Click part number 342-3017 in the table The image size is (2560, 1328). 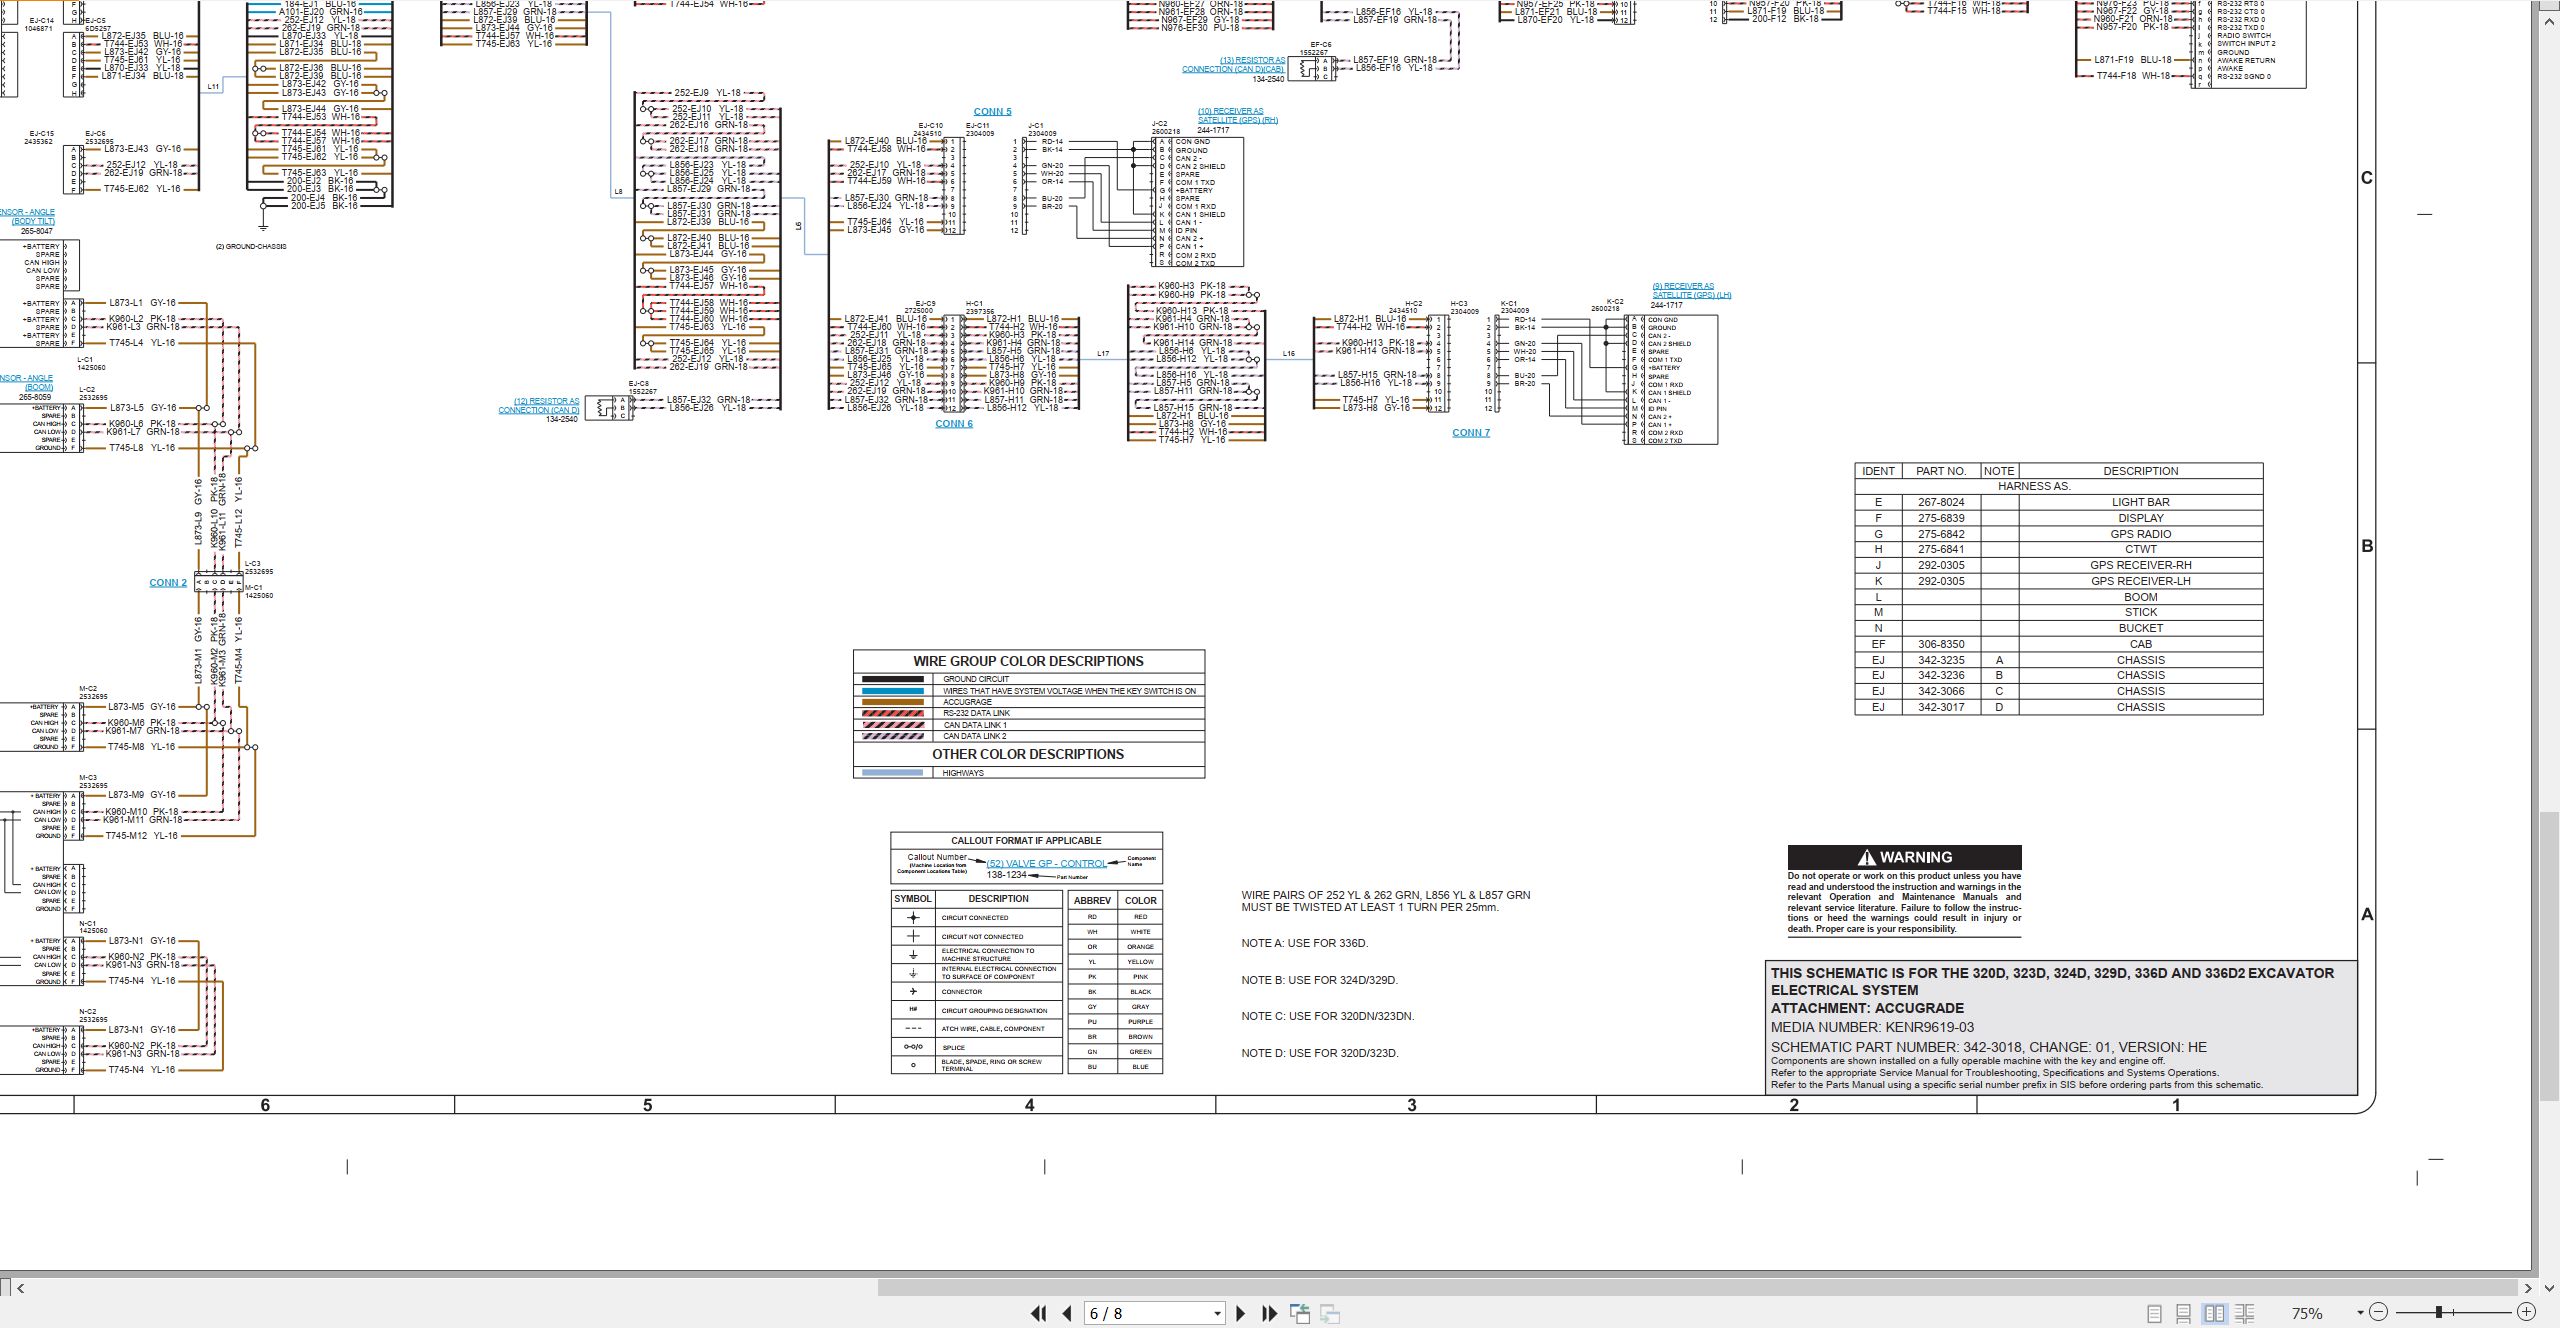pos(1941,708)
